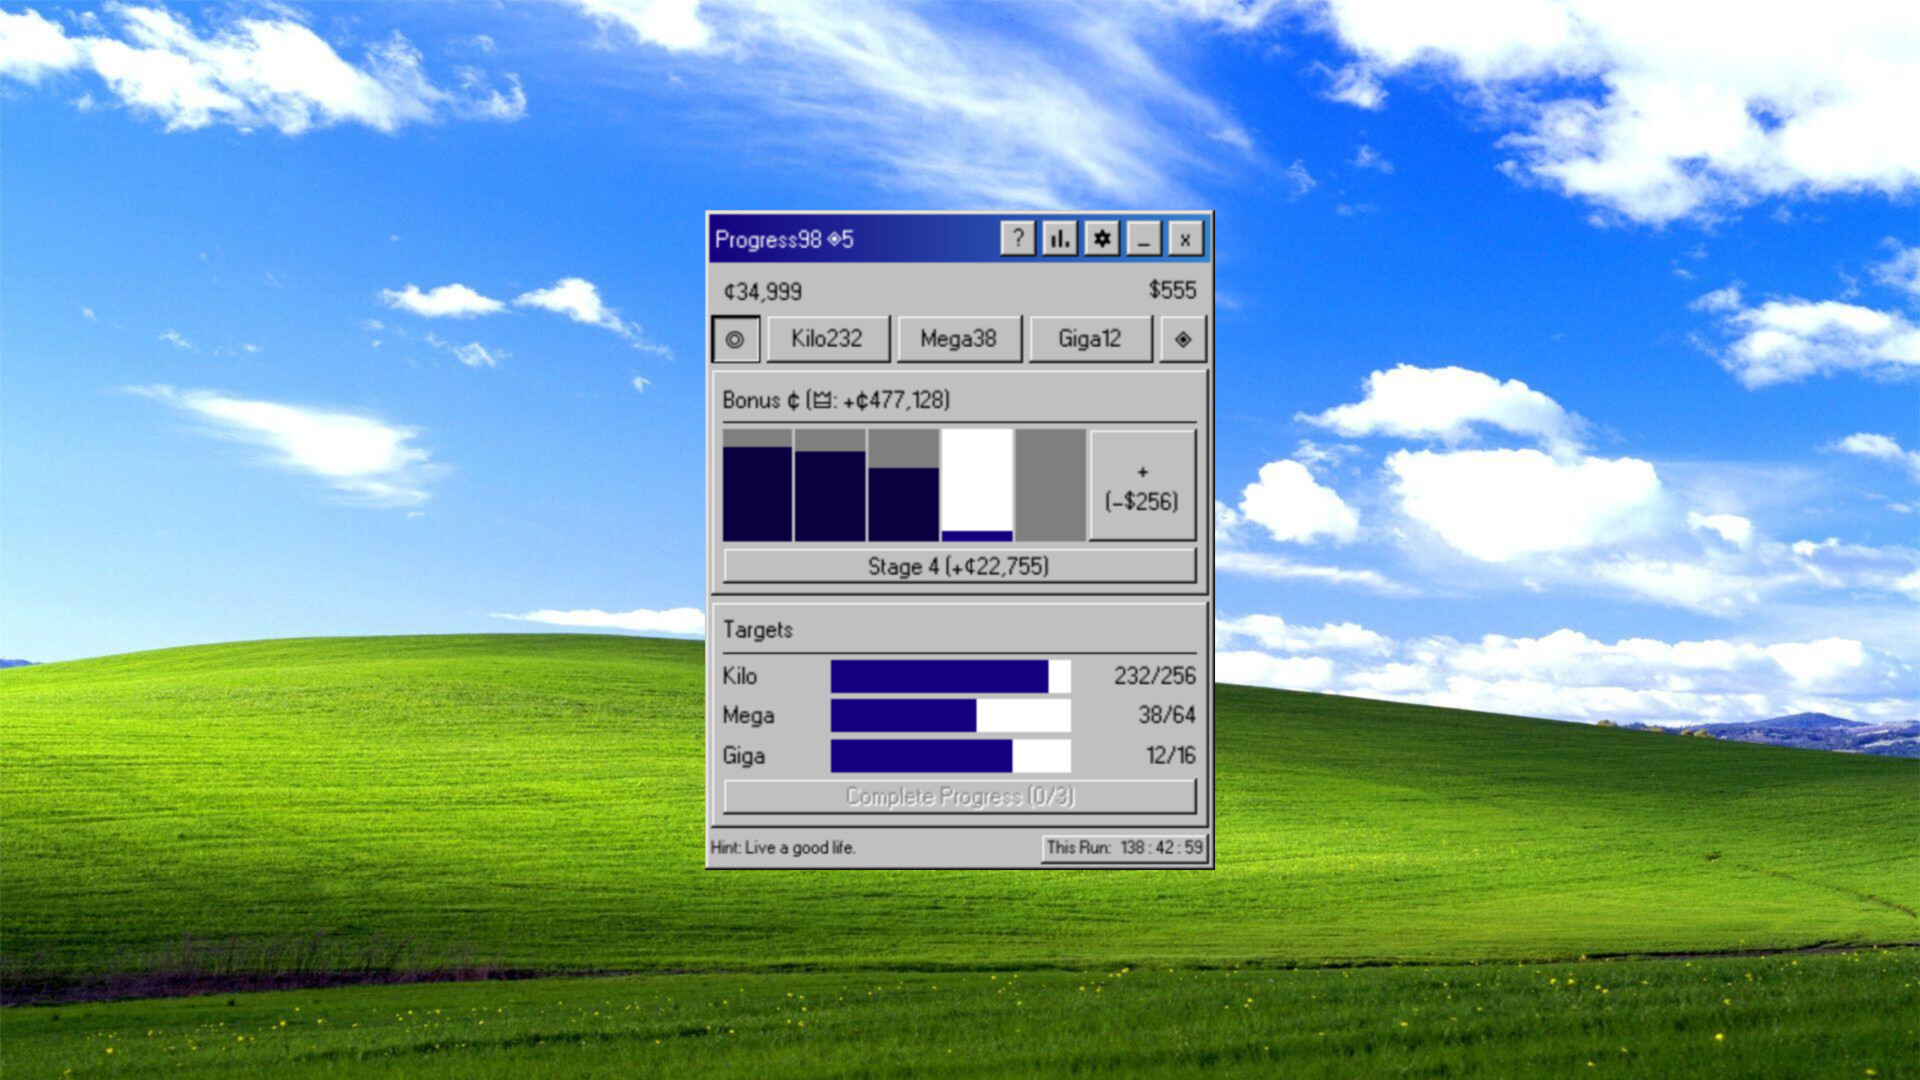Screen dimensions: 1920x1080
Task: Click the This Run timer 138:42:59
Action: [1124, 848]
